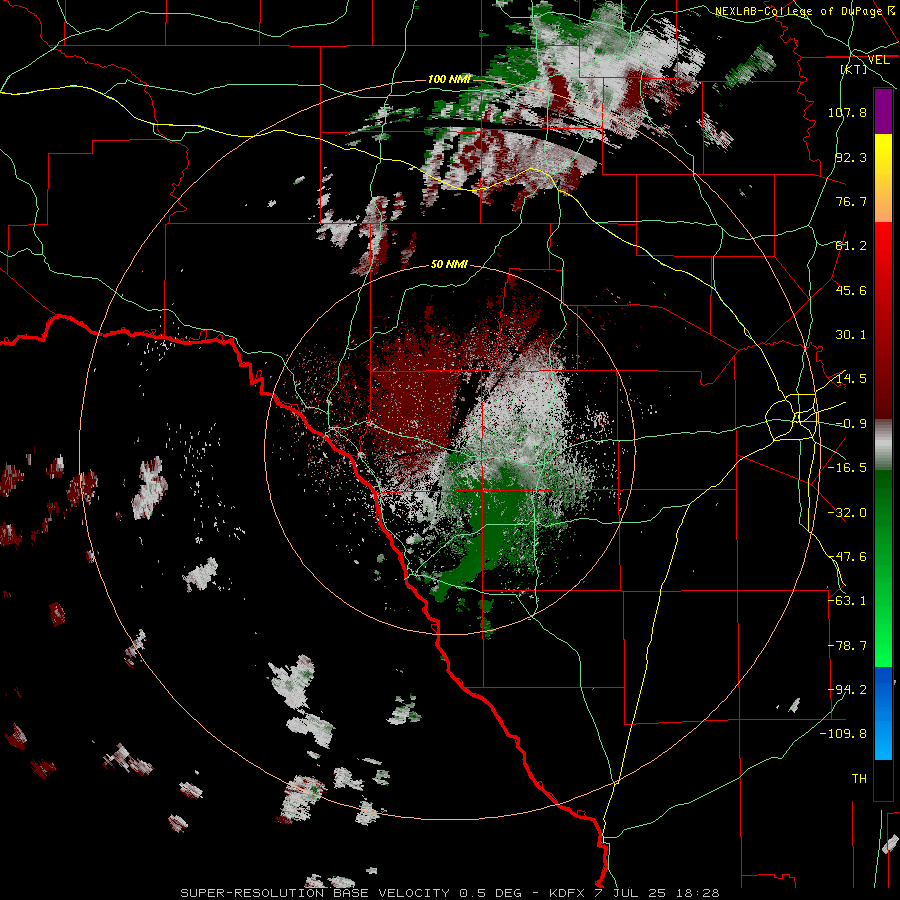Pick the yellow-orange segment of the color bar
This screenshot has width=900, height=900.
coord(883,178)
